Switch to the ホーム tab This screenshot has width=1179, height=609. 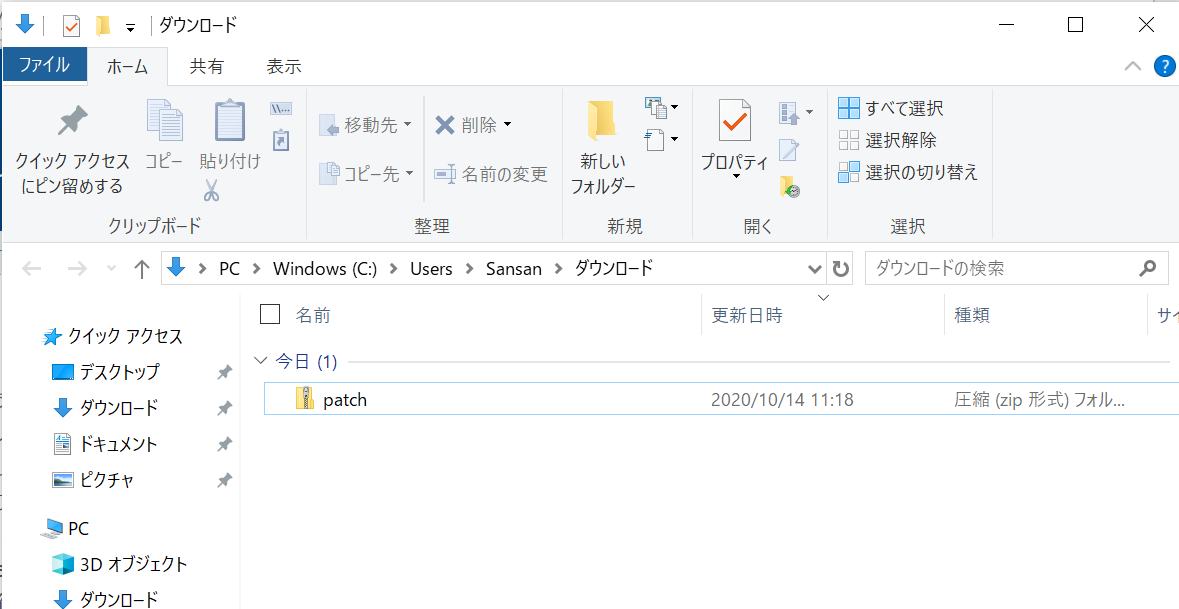(128, 66)
